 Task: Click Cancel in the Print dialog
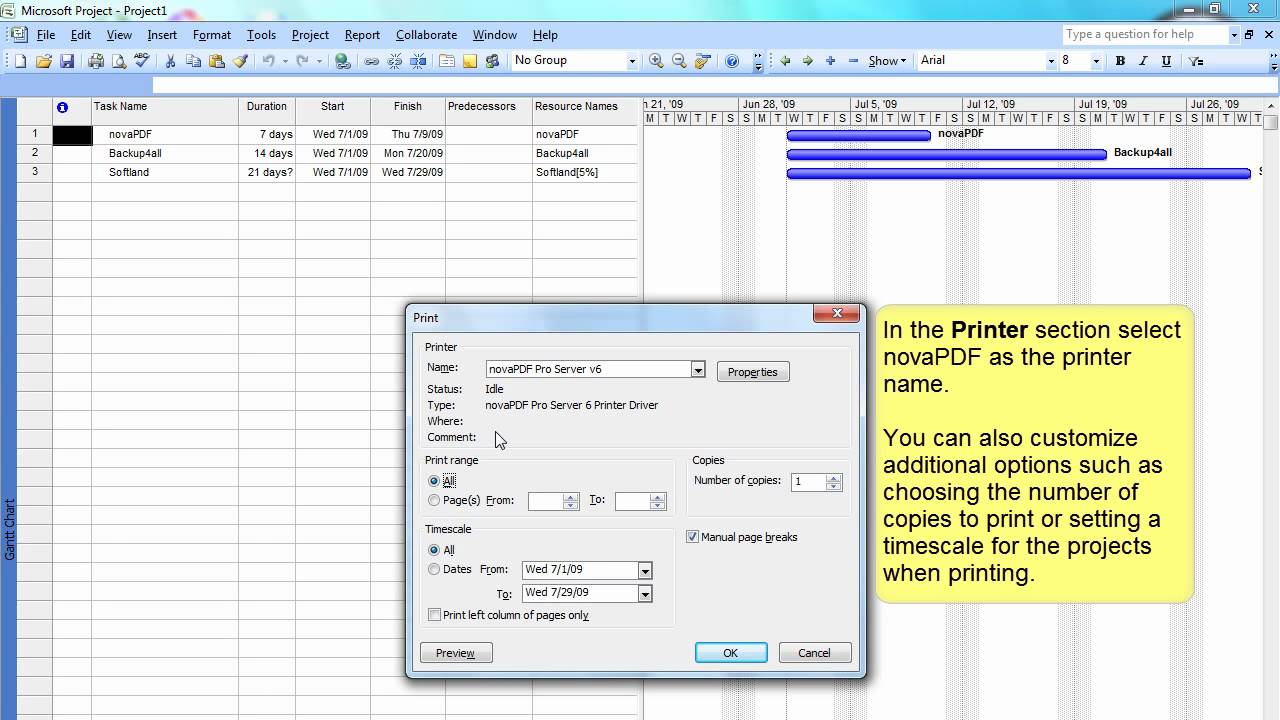(815, 653)
